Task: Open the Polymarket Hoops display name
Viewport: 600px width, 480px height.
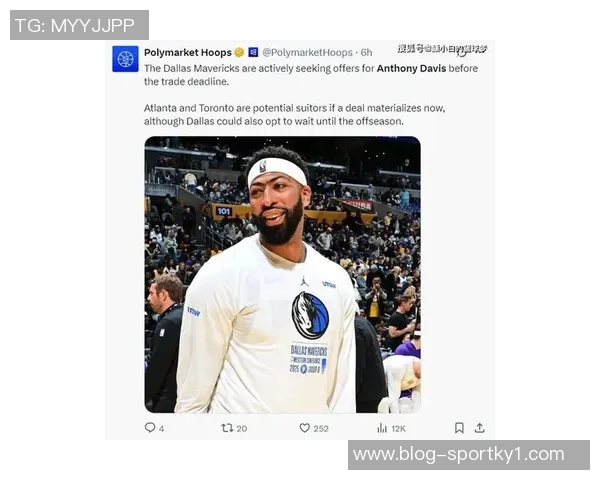Action: (x=188, y=52)
